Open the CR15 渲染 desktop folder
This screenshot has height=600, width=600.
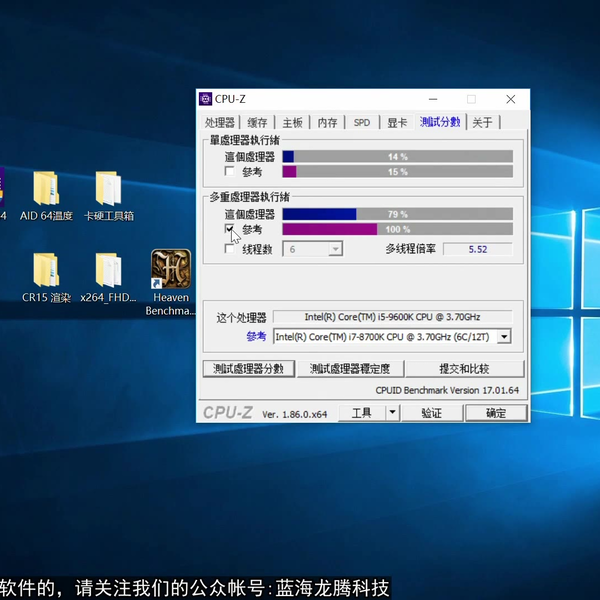[x=46, y=277]
